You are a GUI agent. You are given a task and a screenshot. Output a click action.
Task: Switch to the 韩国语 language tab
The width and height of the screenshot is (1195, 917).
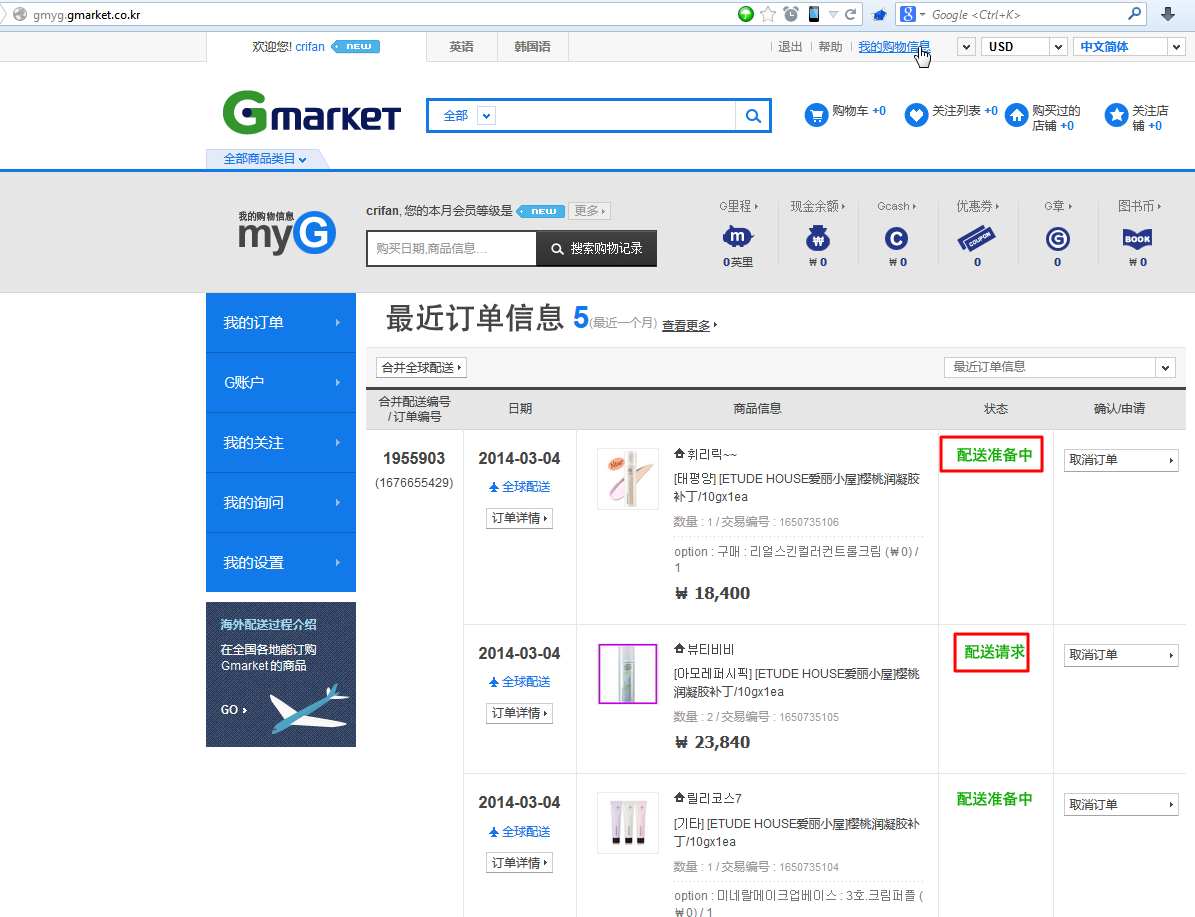[532, 46]
